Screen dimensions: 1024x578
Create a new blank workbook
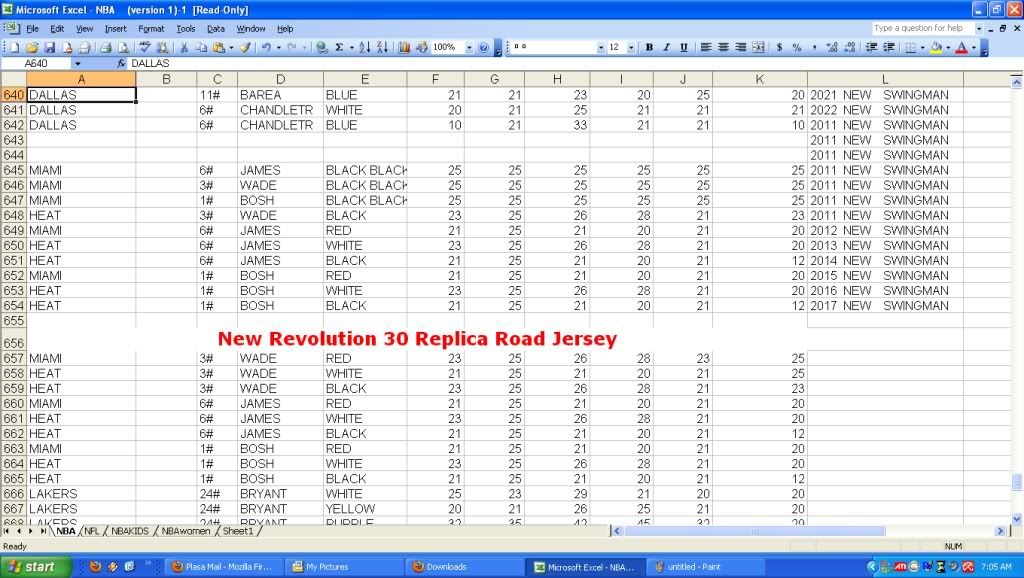tap(14, 47)
